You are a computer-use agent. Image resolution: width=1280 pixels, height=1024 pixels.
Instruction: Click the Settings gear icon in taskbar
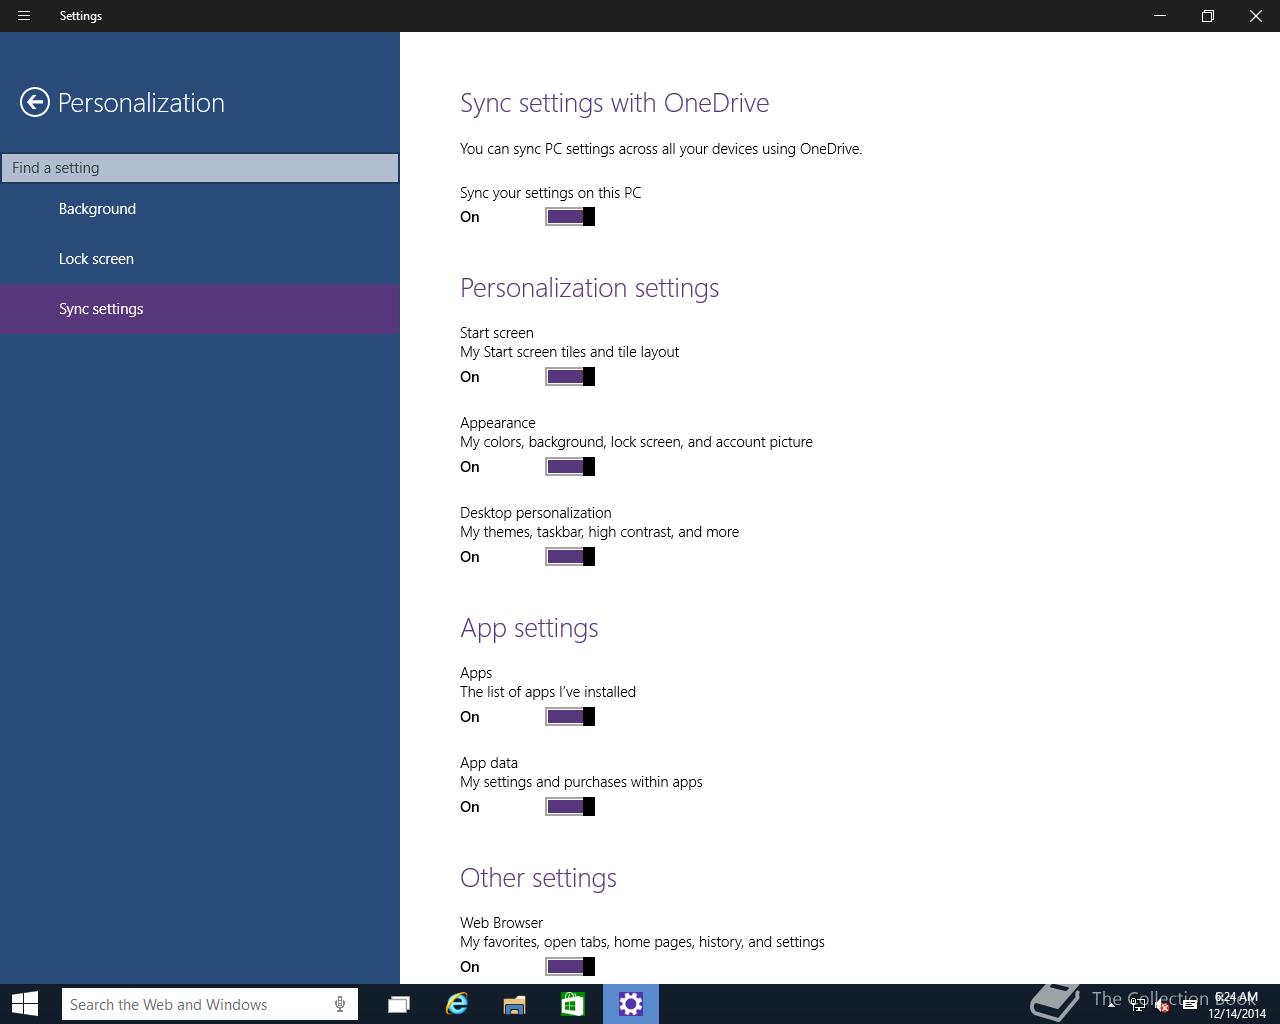pos(631,1004)
